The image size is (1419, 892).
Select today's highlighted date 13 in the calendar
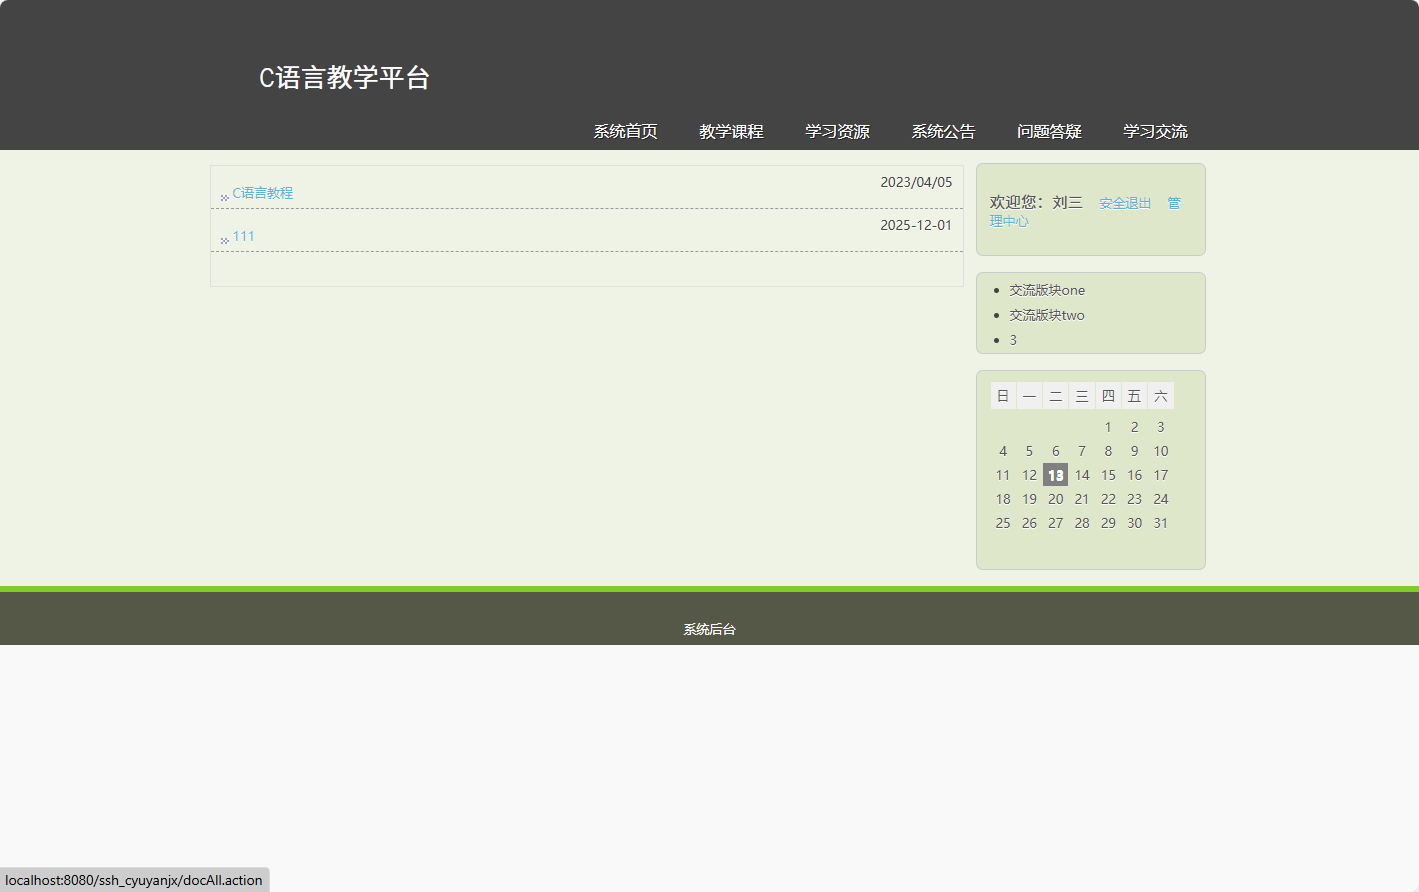point(1055,474)
